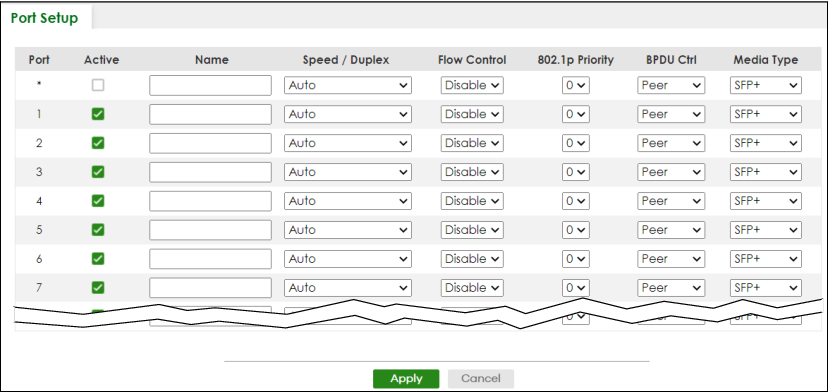Expand the Flow Control dropdown for all ports (*)

(x=472, y=85)
